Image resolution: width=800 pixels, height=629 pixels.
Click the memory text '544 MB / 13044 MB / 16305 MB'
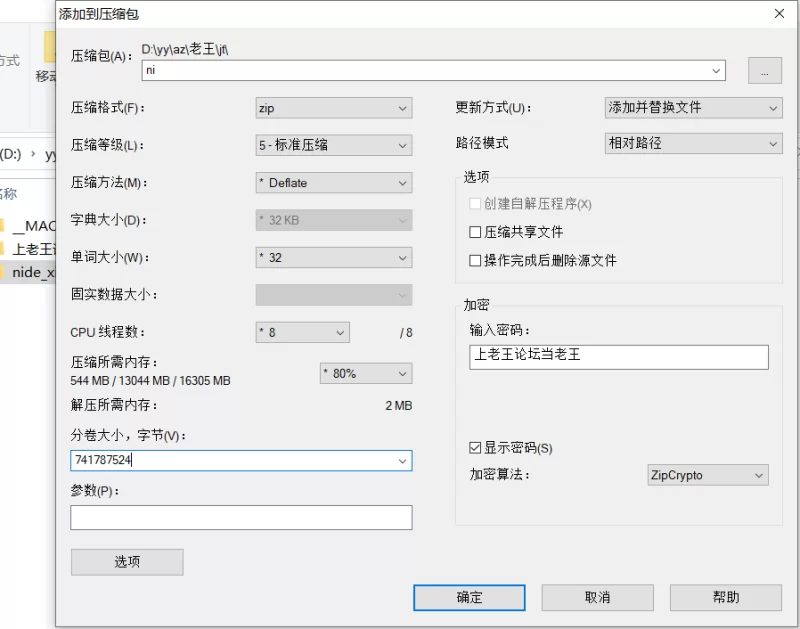pyautogui.click(x=151, y=381)
